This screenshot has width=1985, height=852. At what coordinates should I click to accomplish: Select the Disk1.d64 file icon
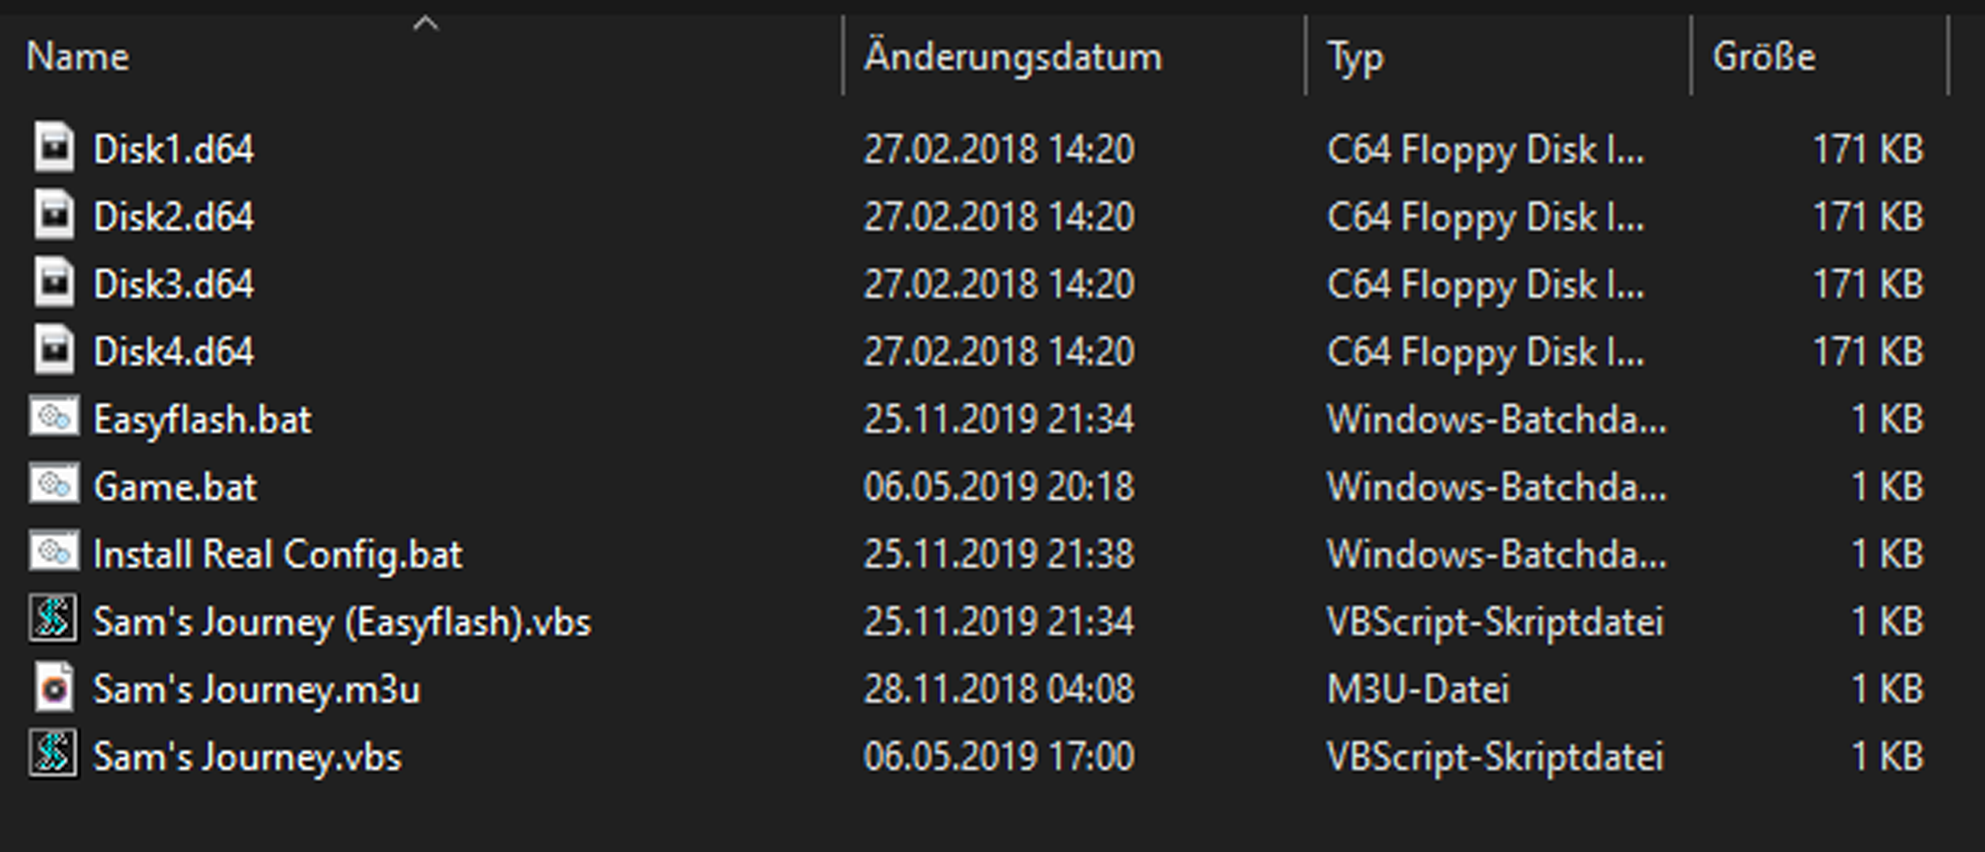pyautogui.click(x=54, y=148)
